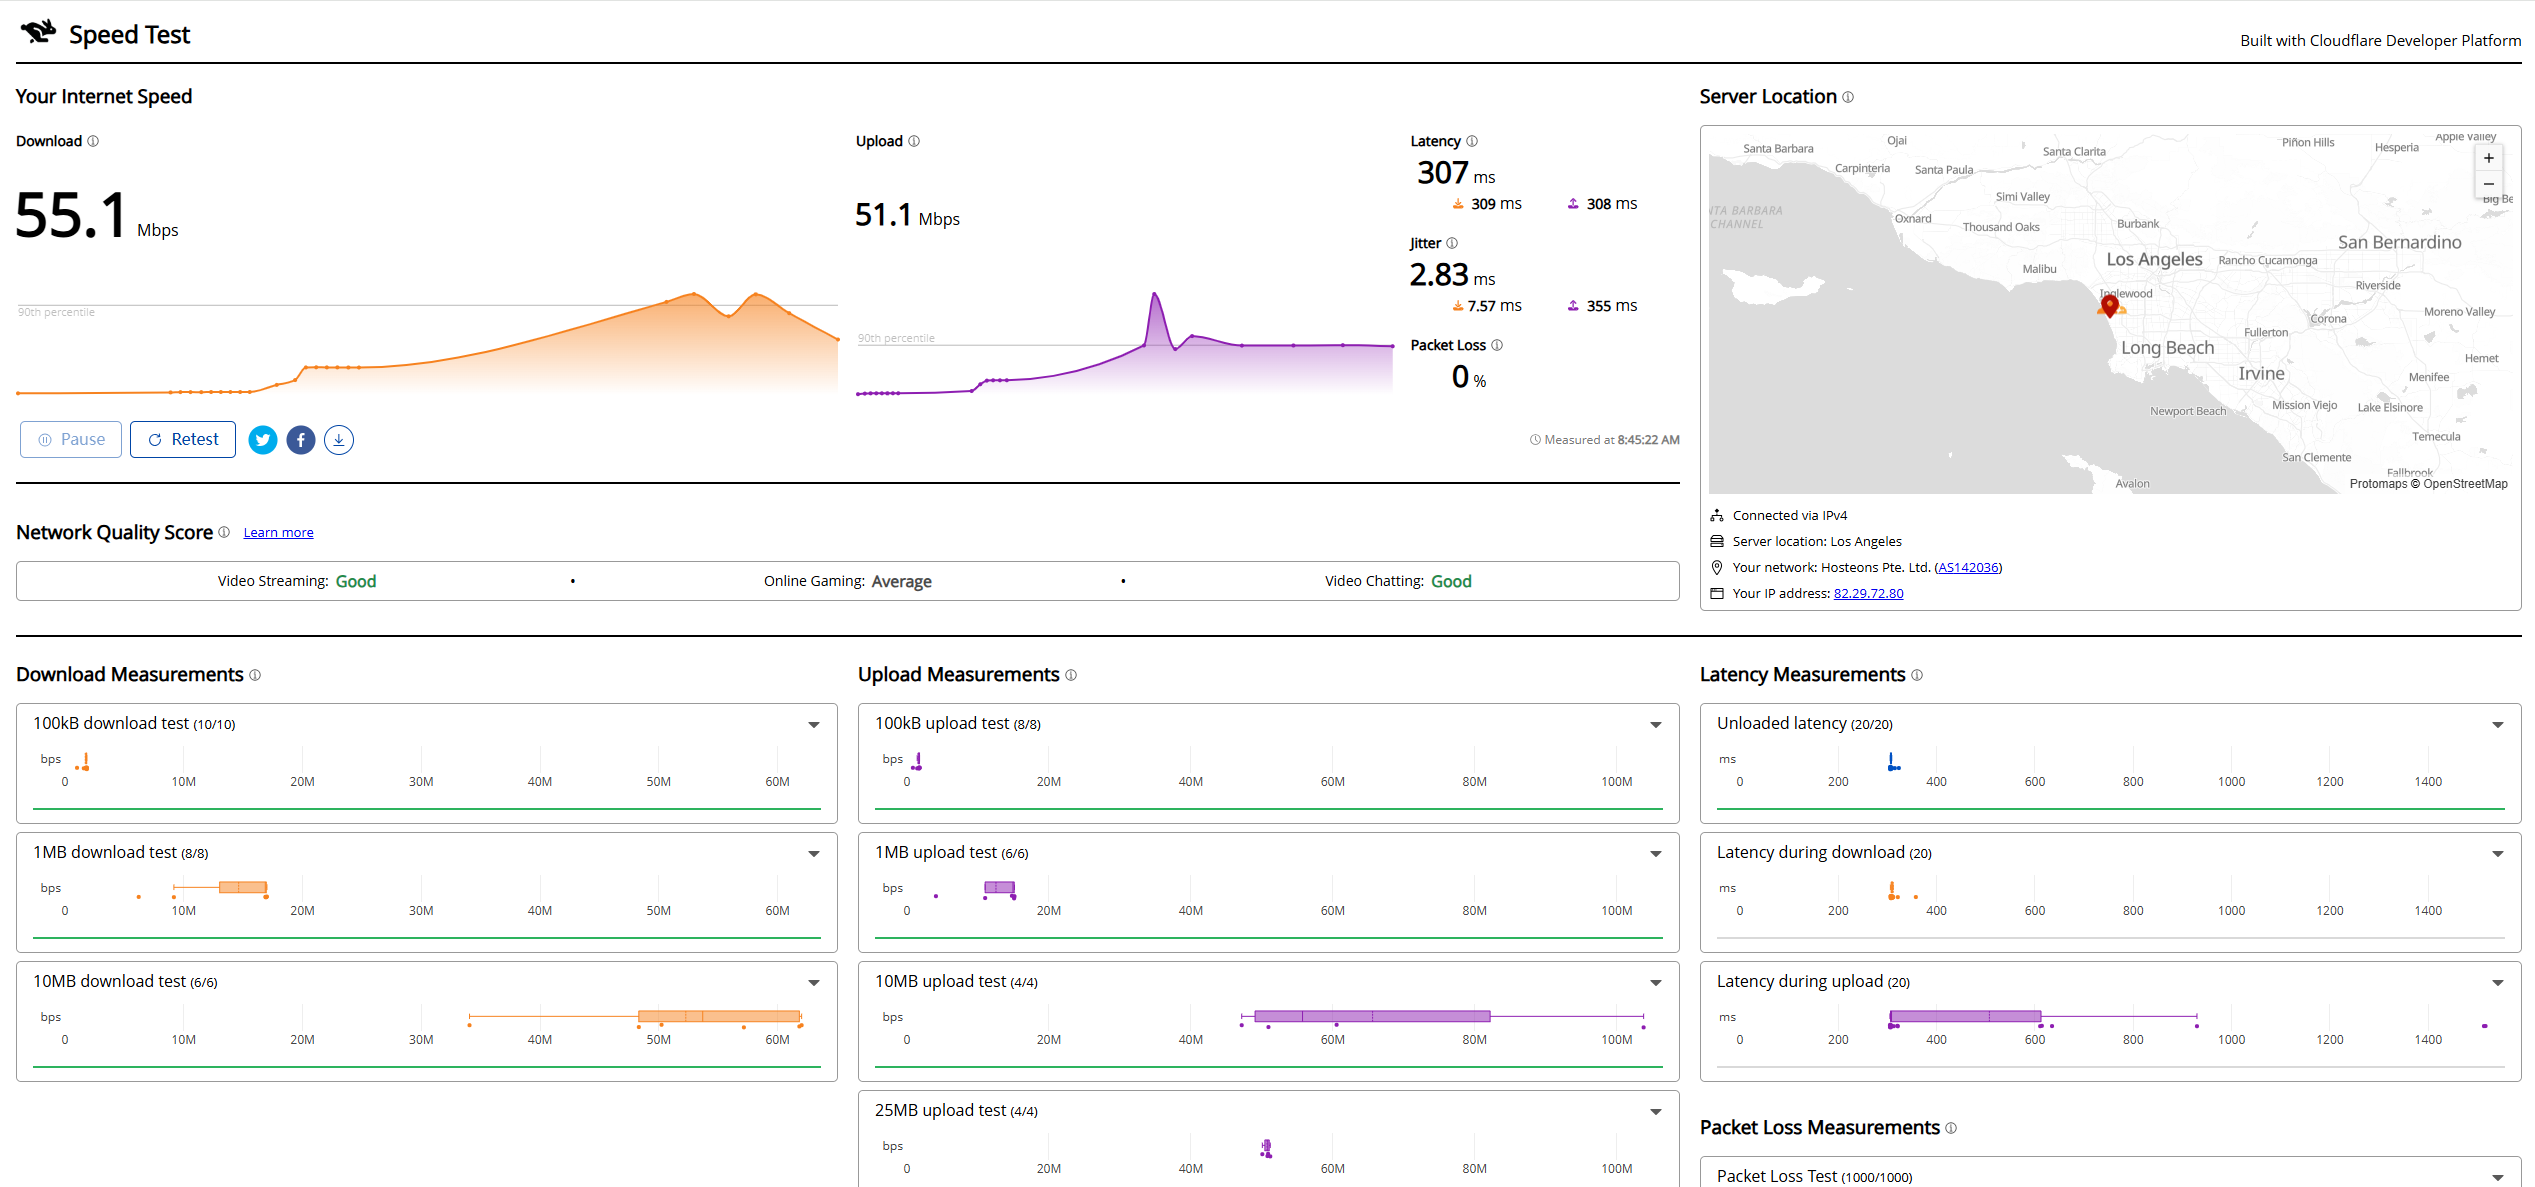Click the info icon beside Upload
This screenshot has height=1187, width=2535.
914,141
